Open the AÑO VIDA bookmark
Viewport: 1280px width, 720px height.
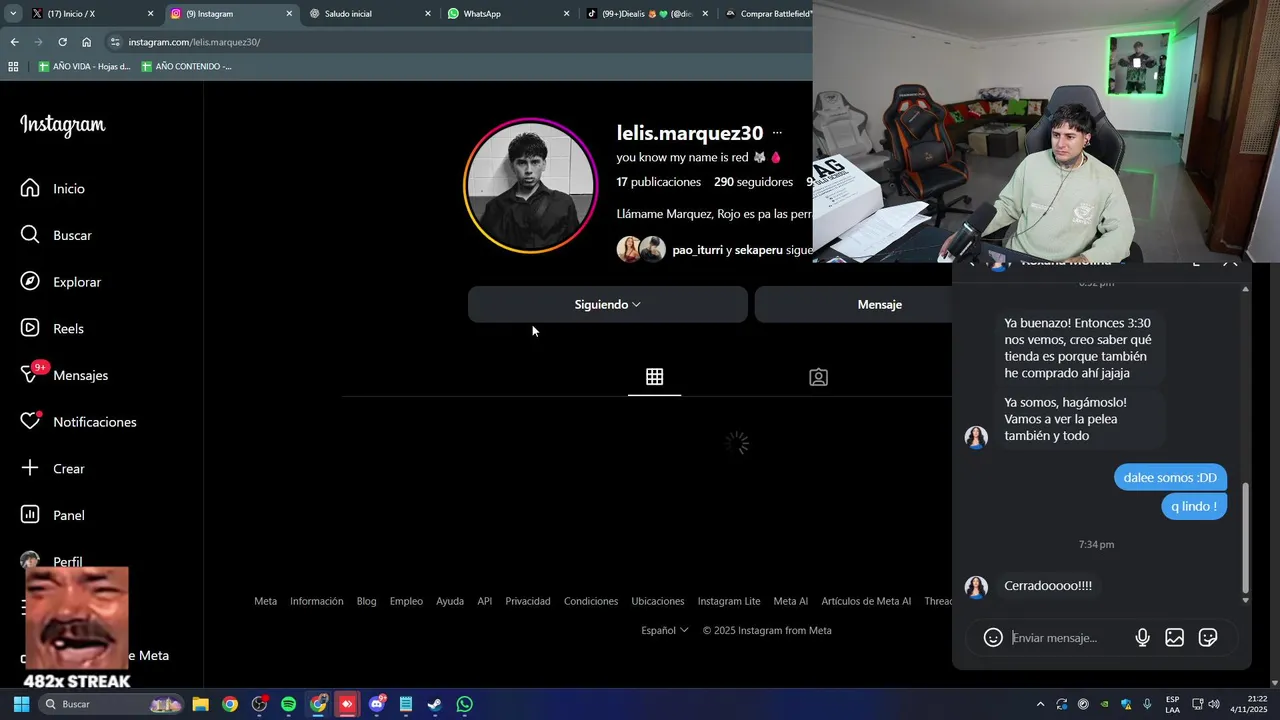[x=84, y=67]
